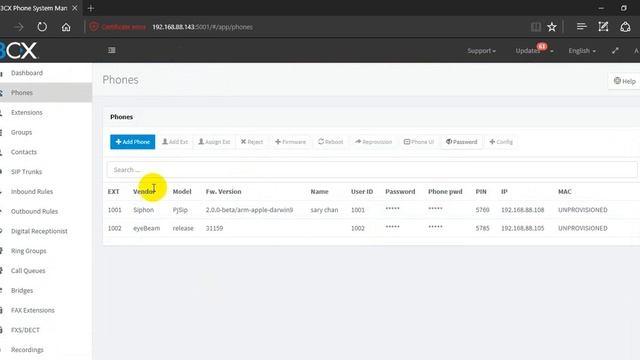Image resolution: width=640 pixels, height=360 pixels.
Task: Sort by Fw. Version column header
Action: pos(223,192)
